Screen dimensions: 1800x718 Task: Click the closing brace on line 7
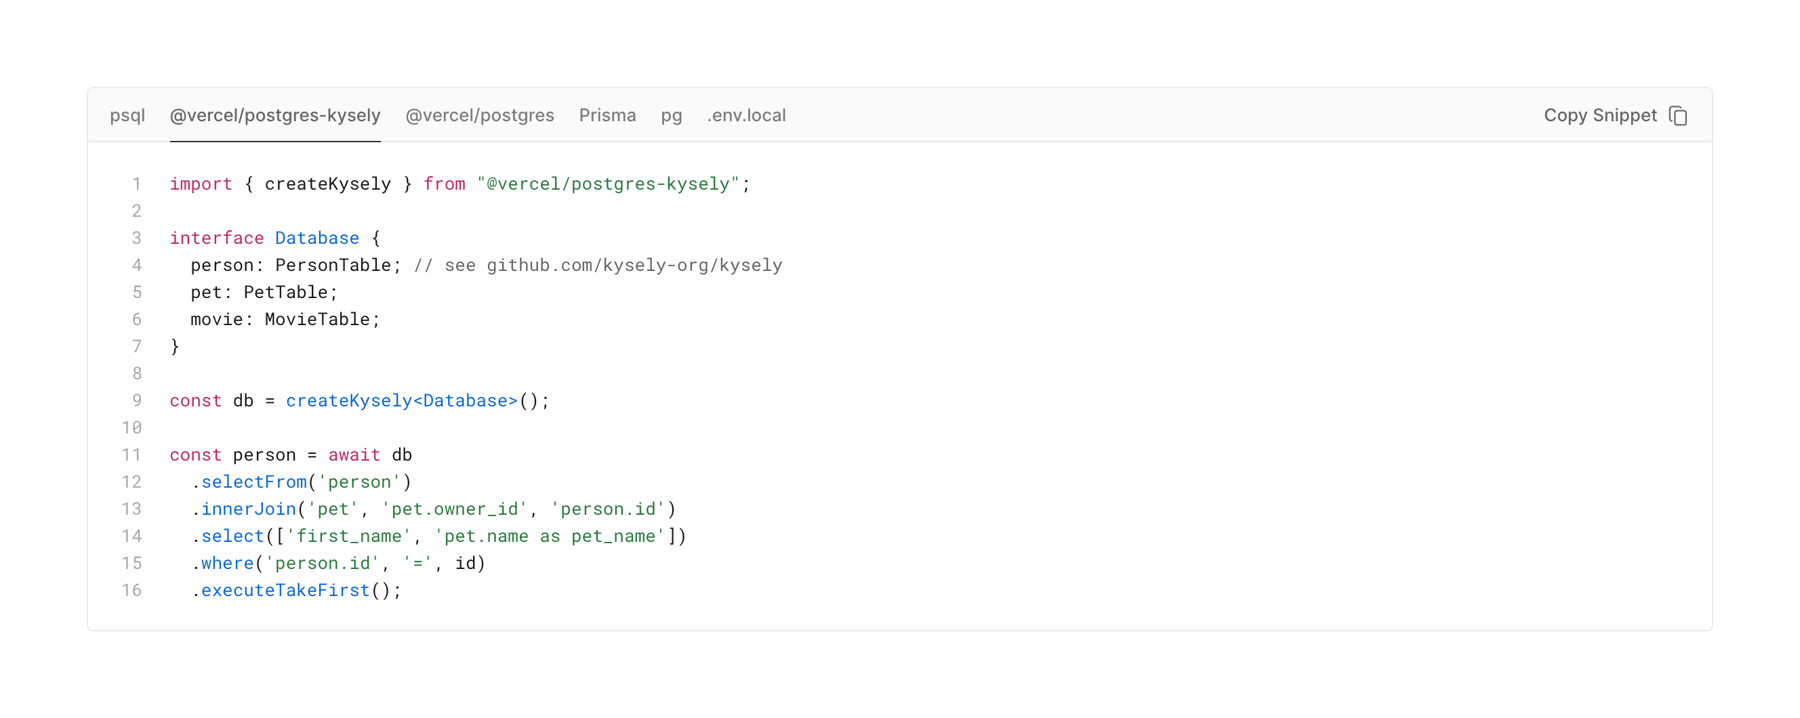point(175,346)
